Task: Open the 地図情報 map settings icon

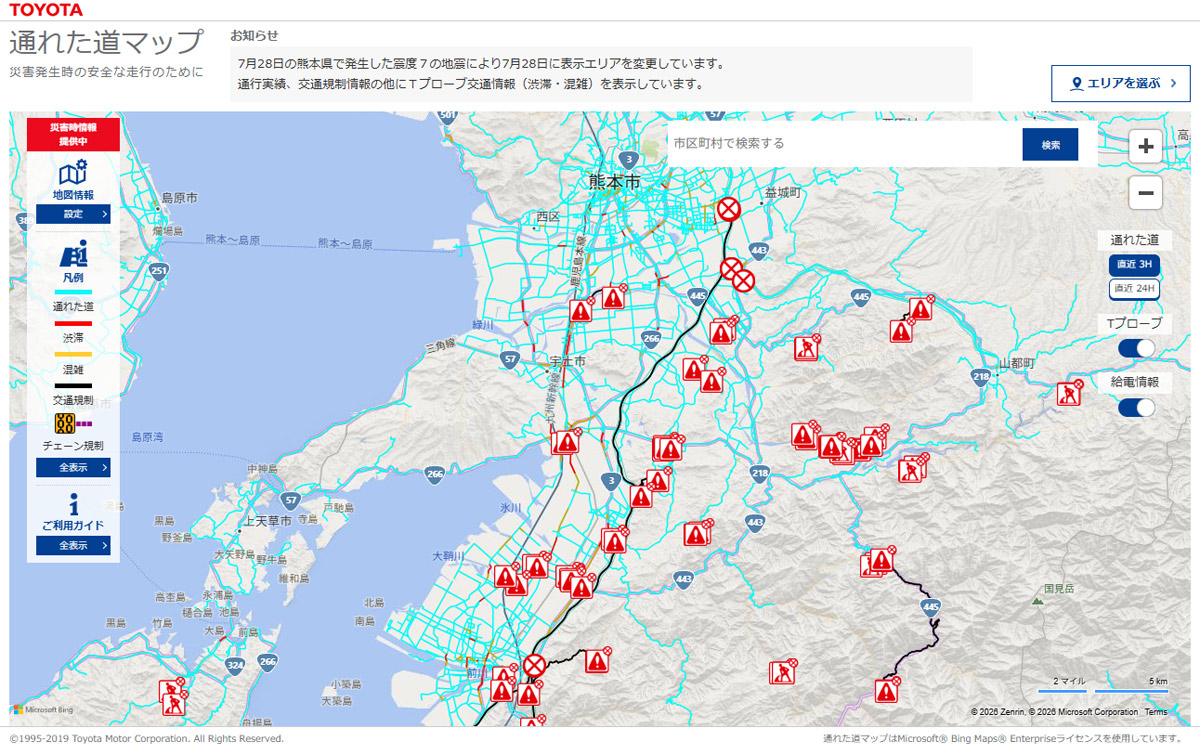Action: click(x=73, y=172)
